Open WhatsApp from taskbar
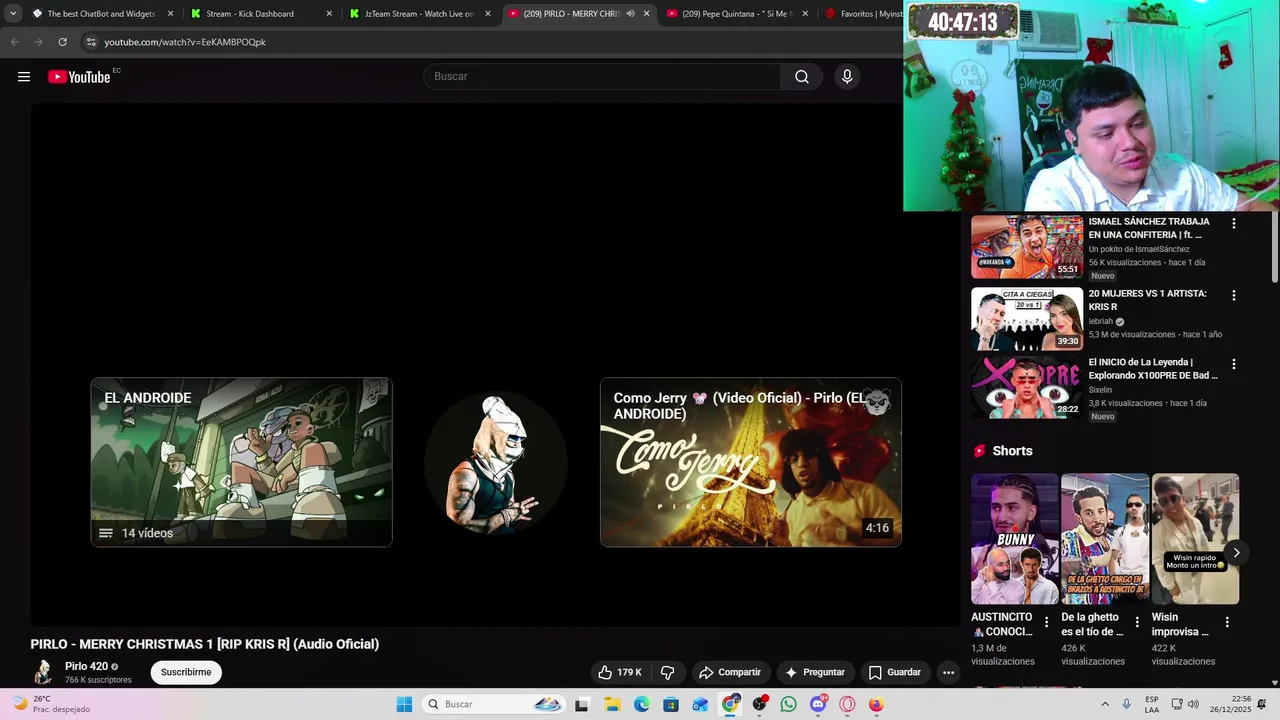The width and height of the screenshot is (1280, 720). [789, 704]
